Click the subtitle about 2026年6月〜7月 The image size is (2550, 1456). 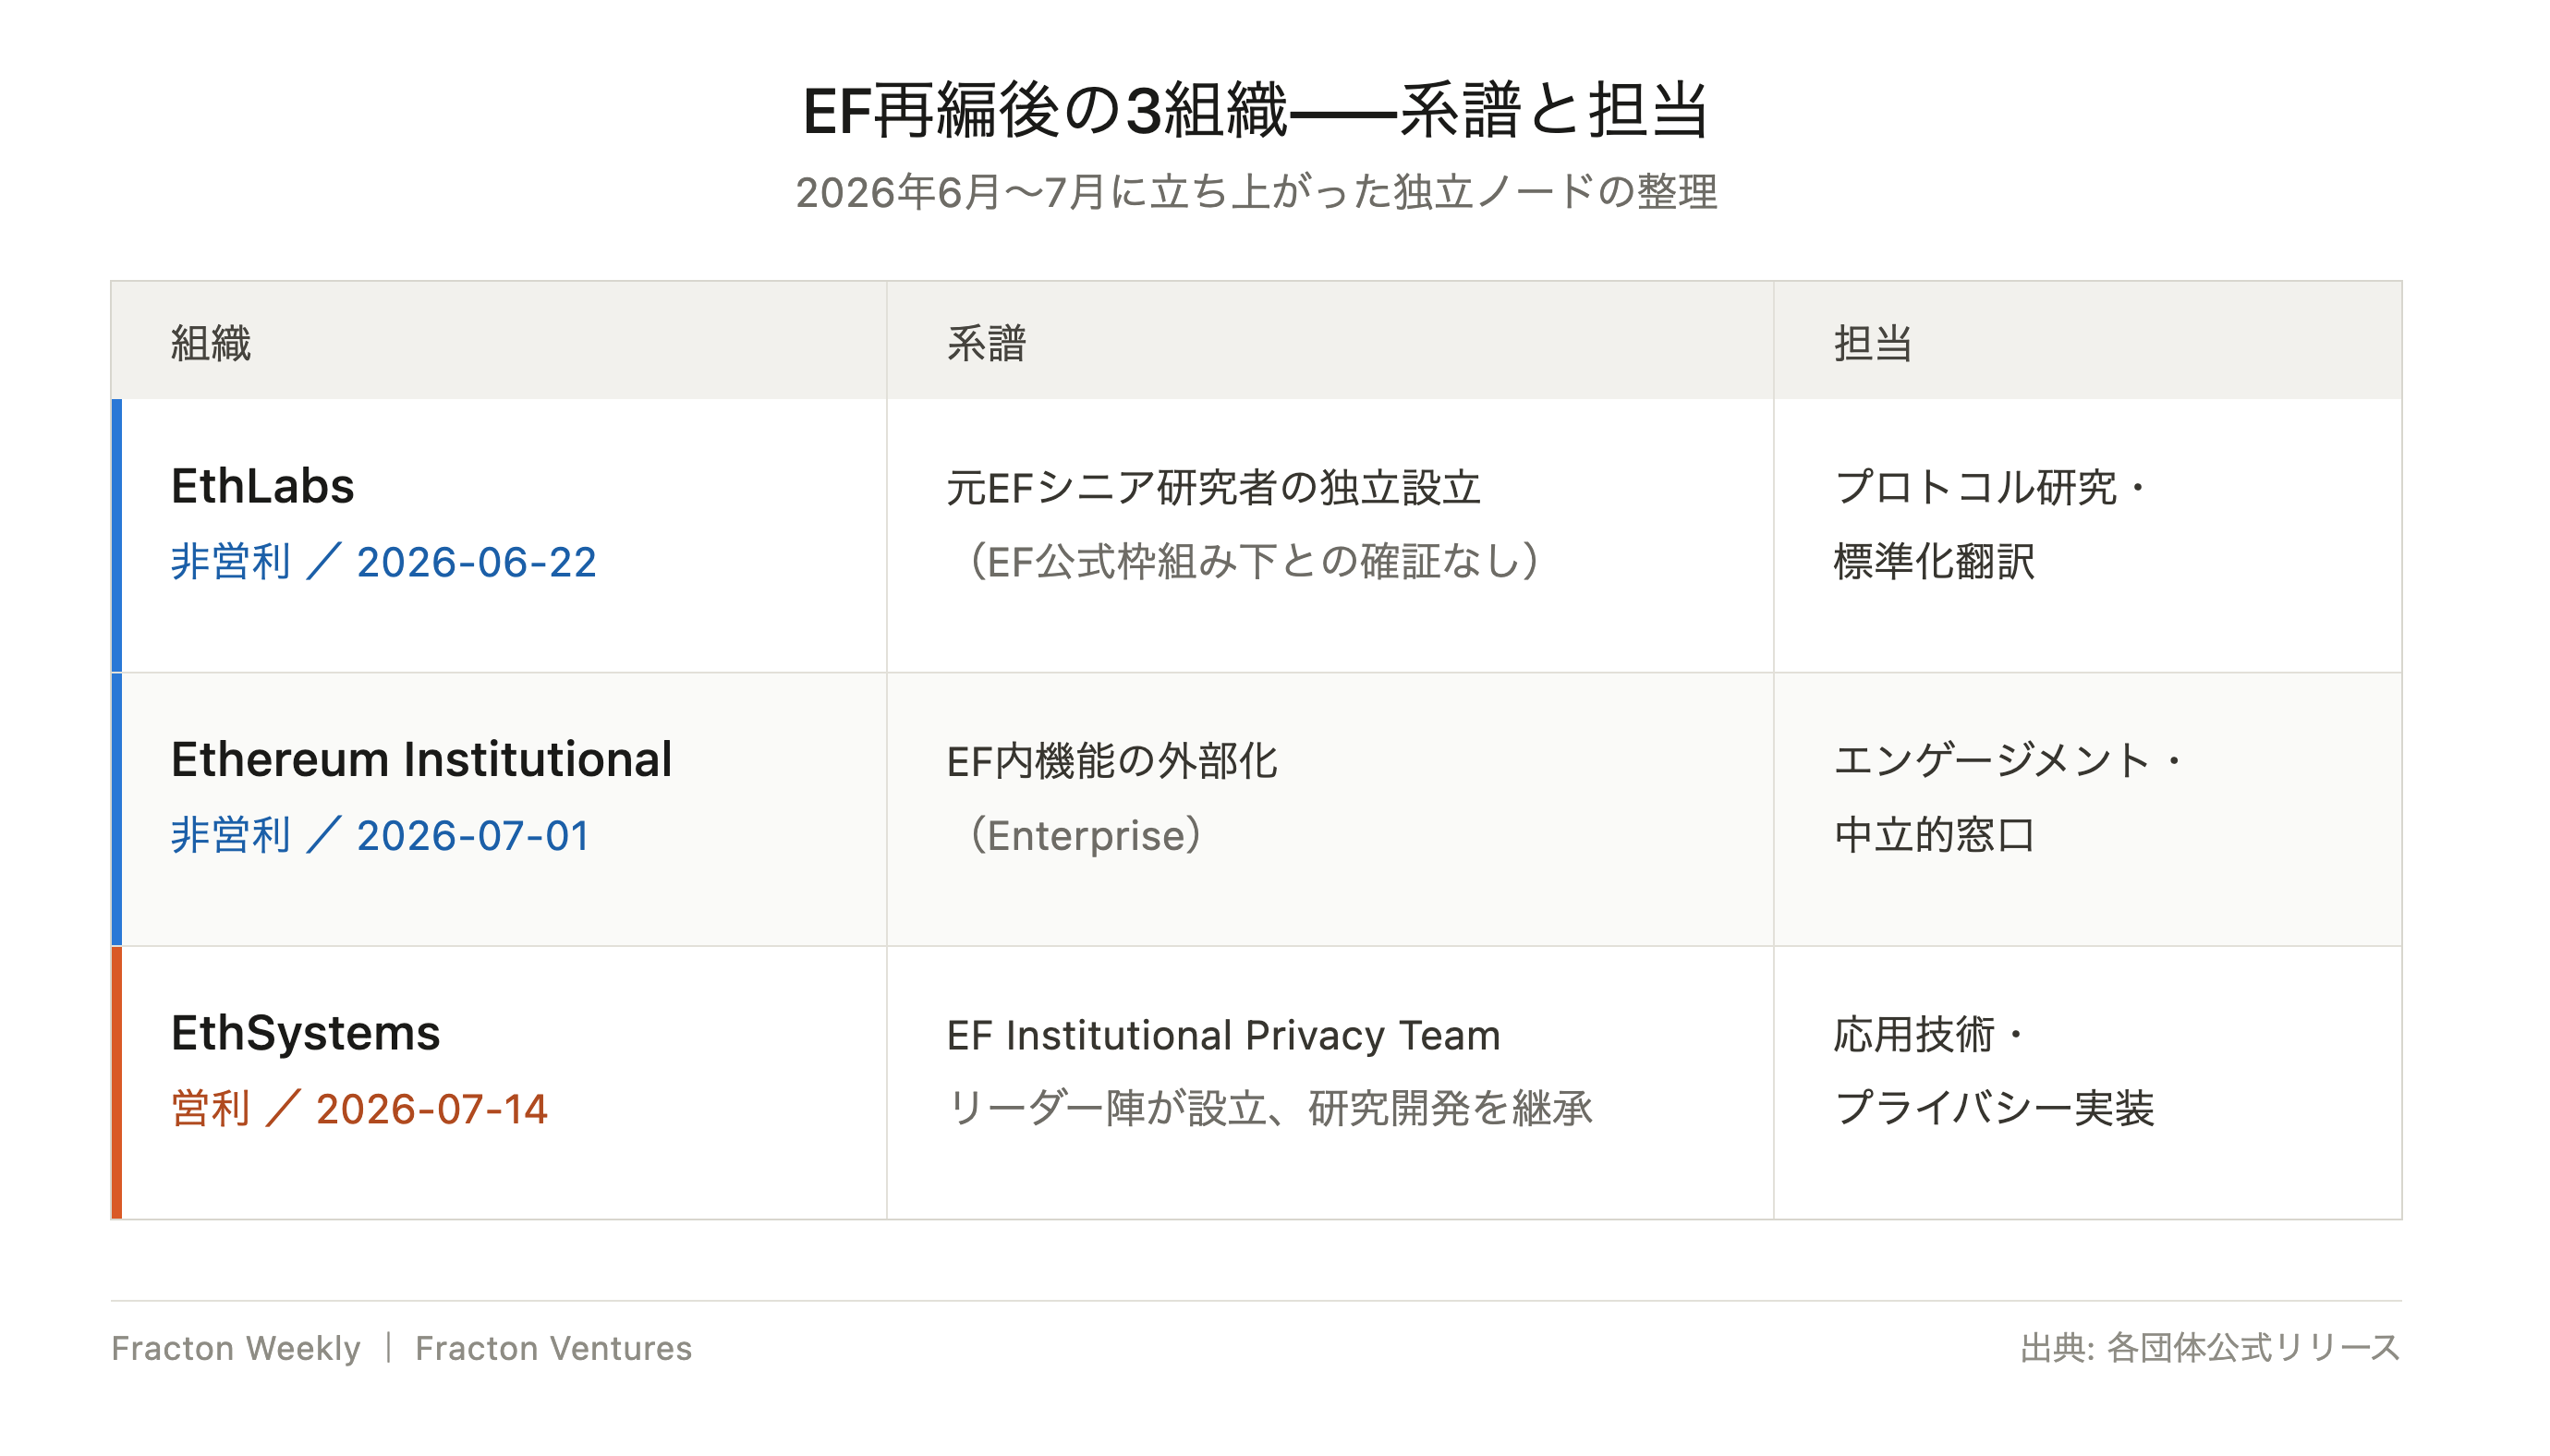[x=1256, y=192]
